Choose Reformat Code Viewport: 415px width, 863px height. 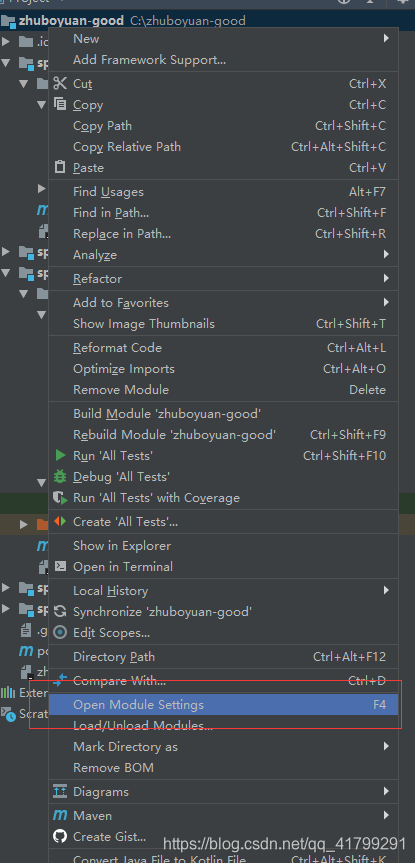point(223,348)
